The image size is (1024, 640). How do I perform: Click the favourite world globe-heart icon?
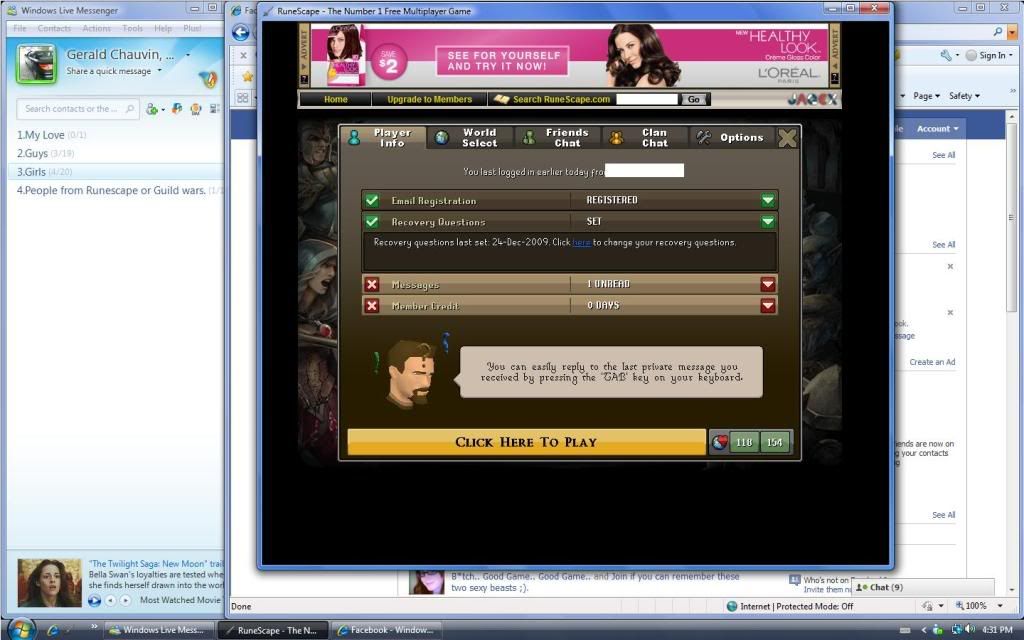[719, 443]
